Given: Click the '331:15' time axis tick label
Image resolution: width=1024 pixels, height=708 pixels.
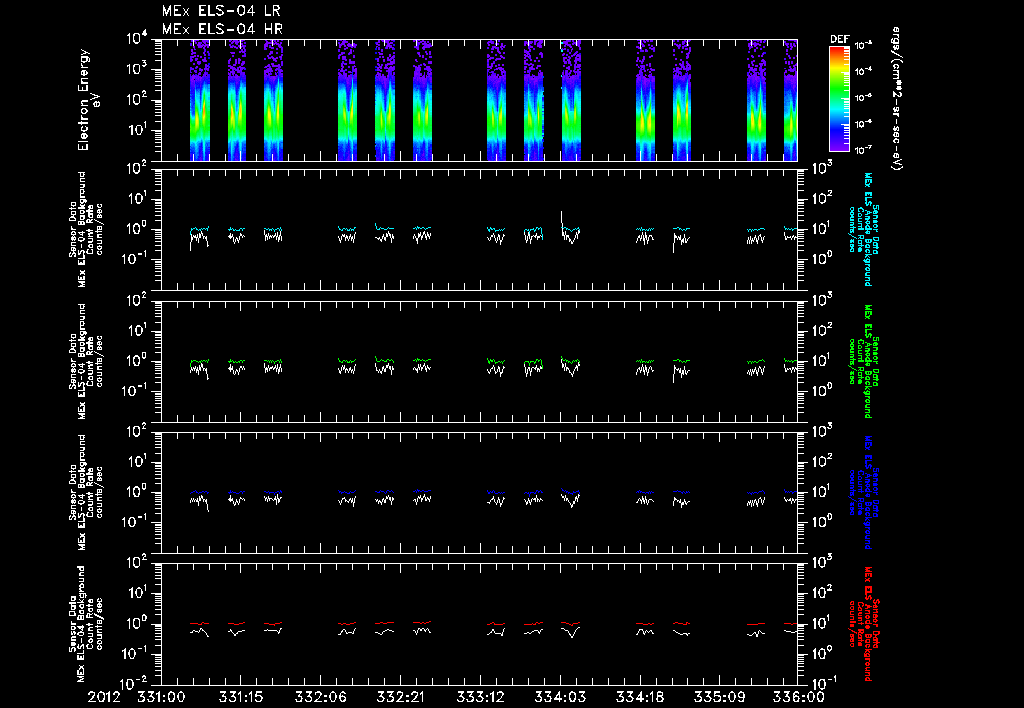Looking at the screenshot, I should (x=240, y=698).
